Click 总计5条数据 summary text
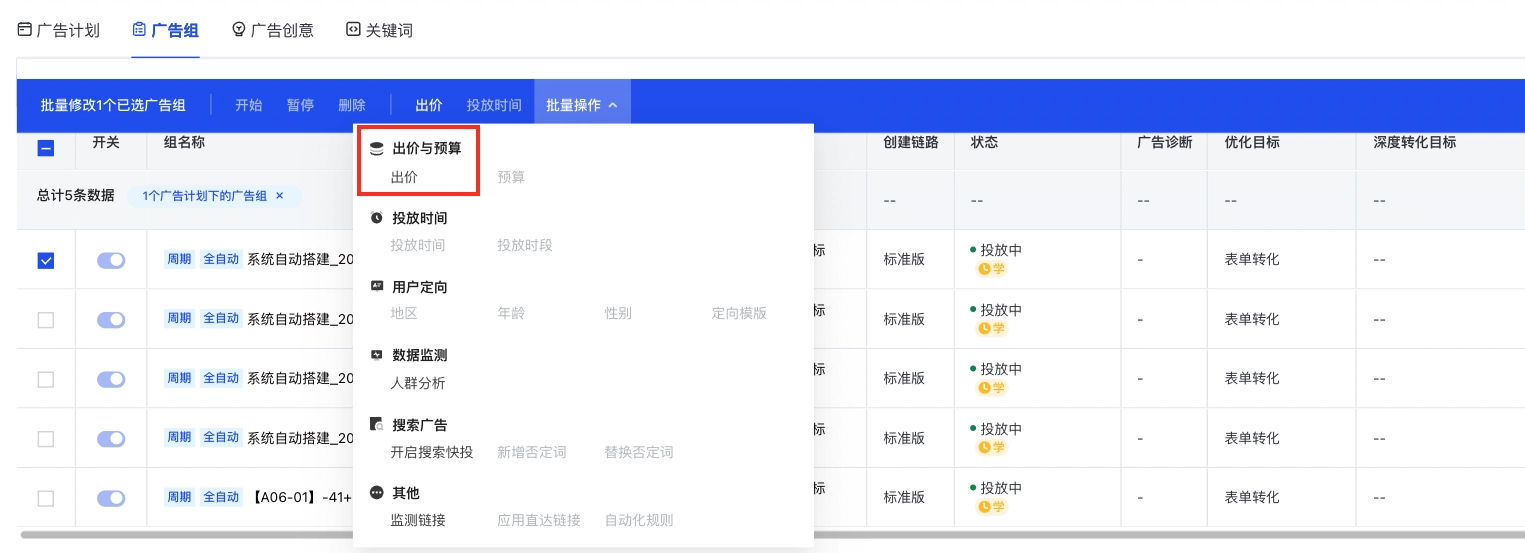 (x=76, y=195)
